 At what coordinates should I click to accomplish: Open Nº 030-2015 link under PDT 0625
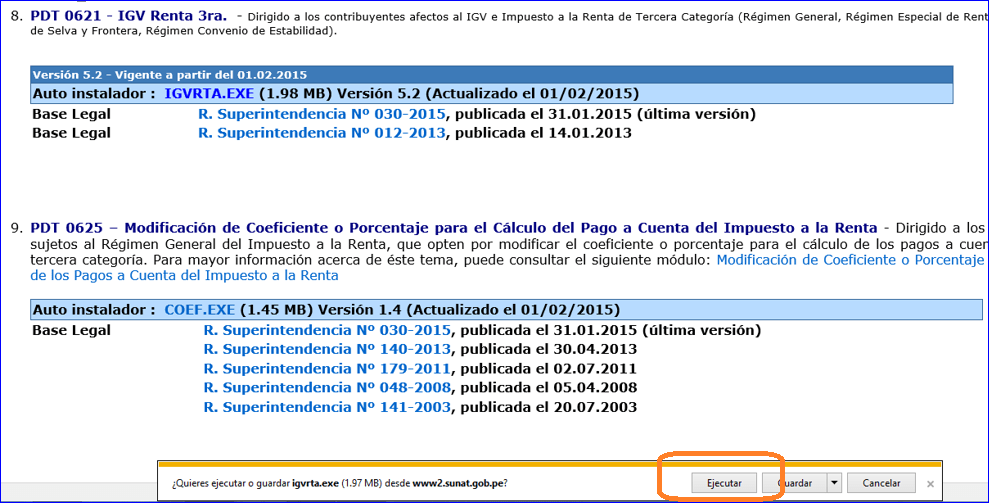click(327, 330)
